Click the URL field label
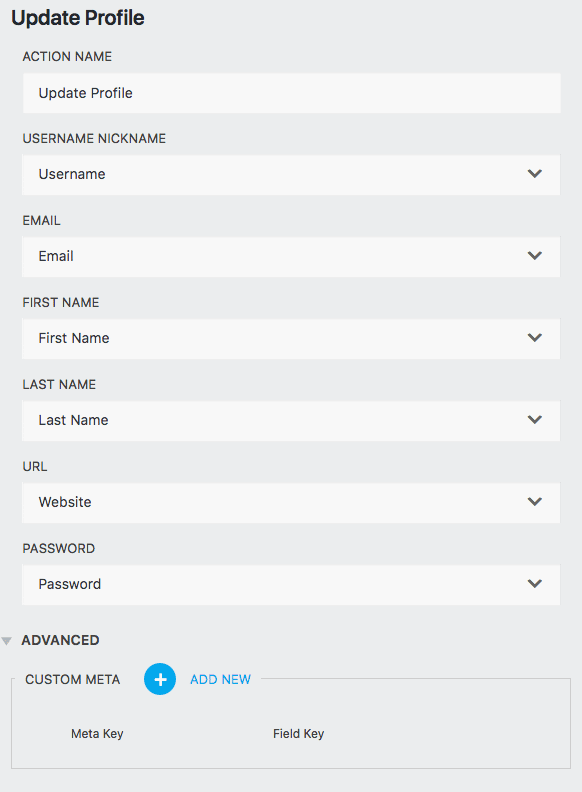Viewport: 582px width, 792px height. (x=35, y=467)
